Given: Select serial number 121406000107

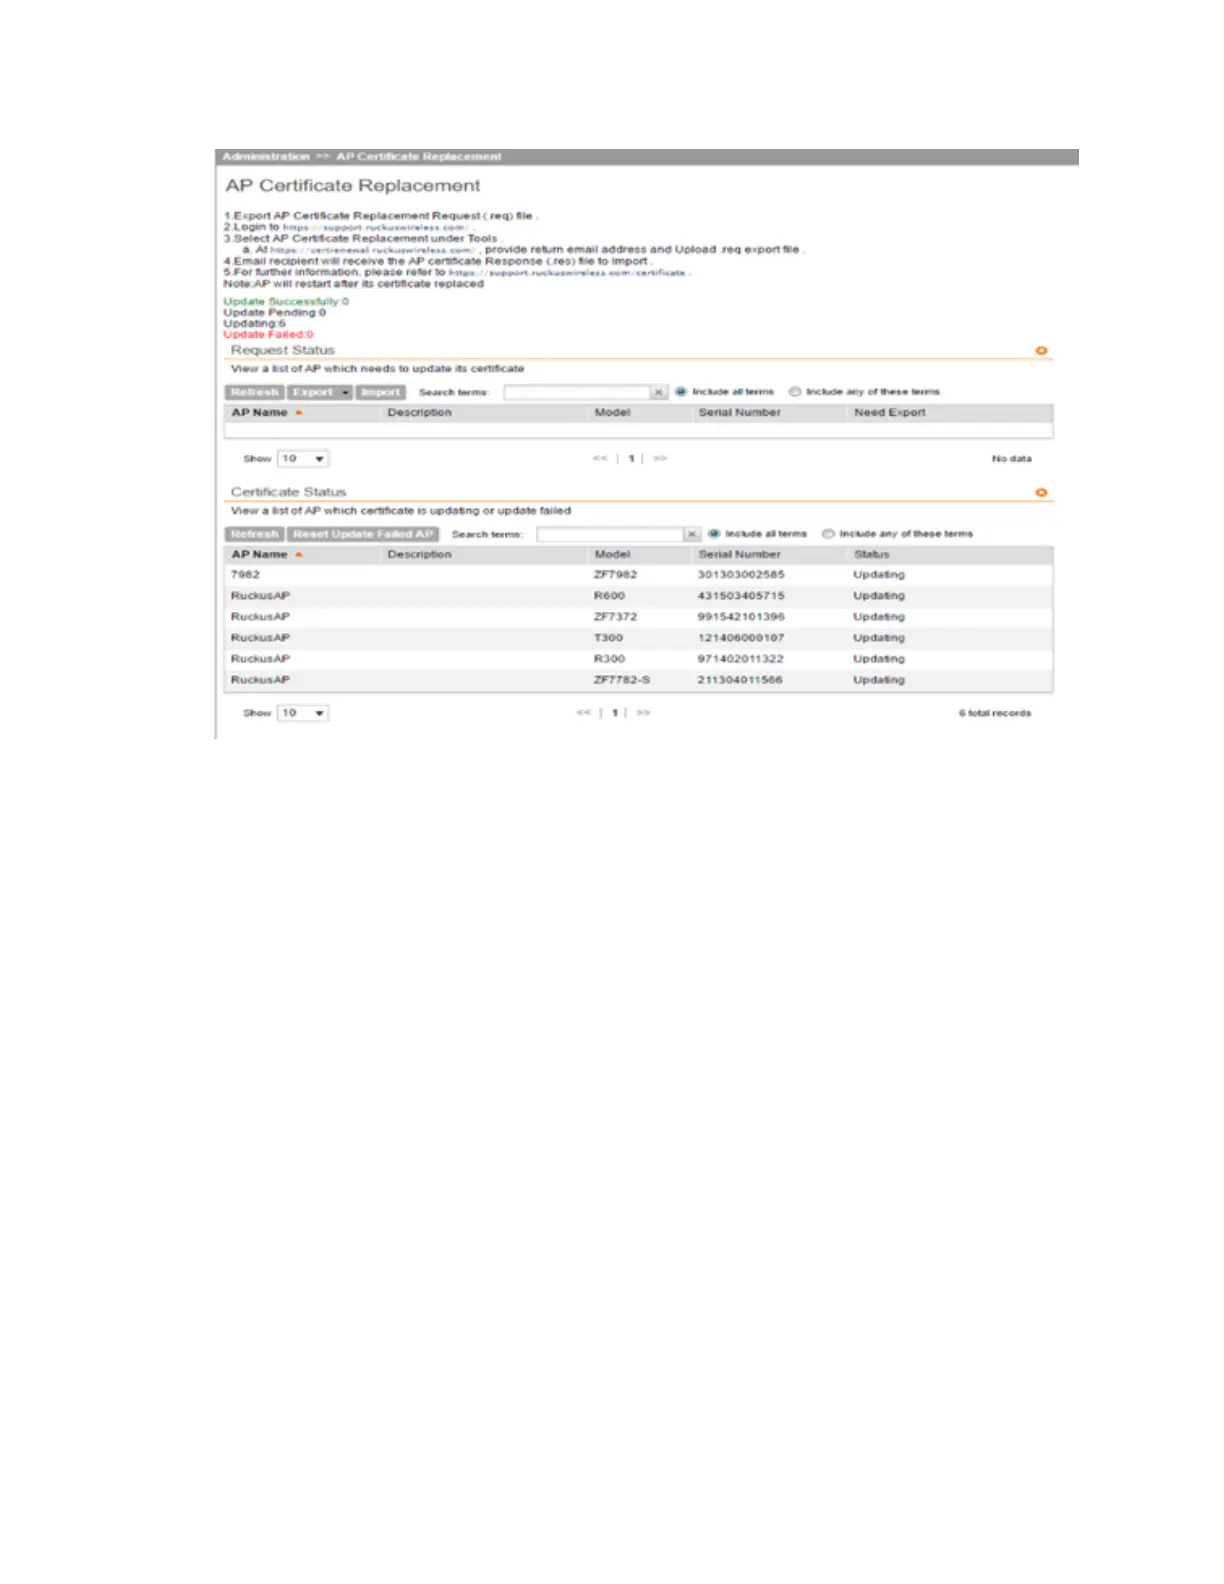Looking at the screenshot, I should [741, 638].
